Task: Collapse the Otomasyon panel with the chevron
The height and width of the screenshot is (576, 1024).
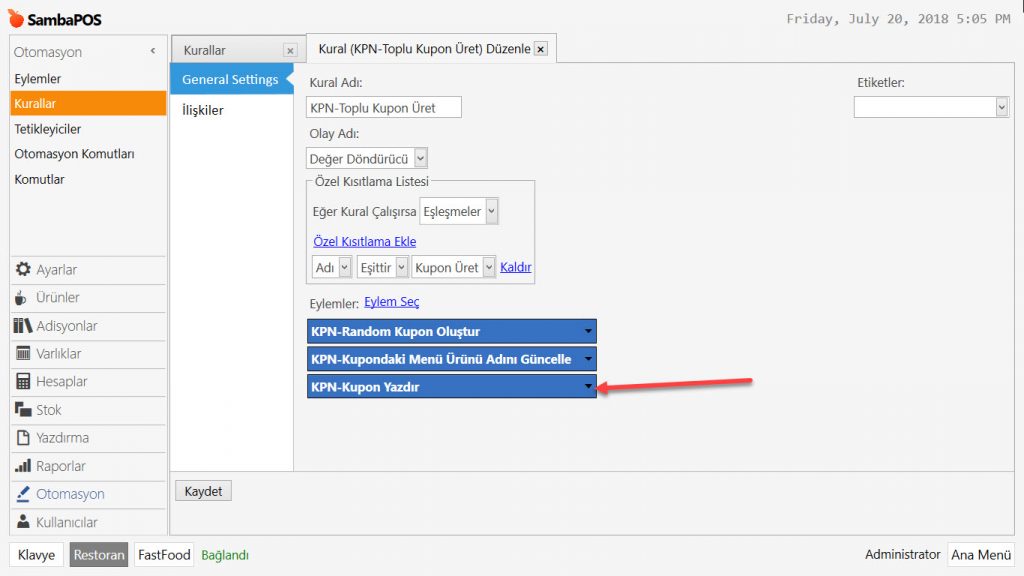Action: coord(153,51)
